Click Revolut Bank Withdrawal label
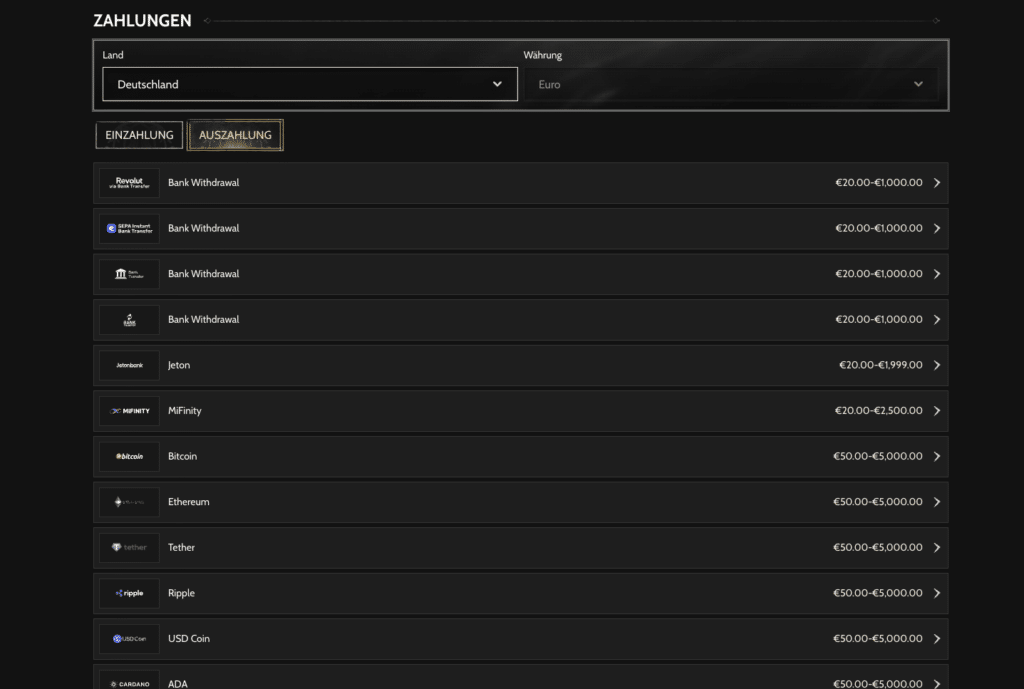 click(x=203, y=183)
